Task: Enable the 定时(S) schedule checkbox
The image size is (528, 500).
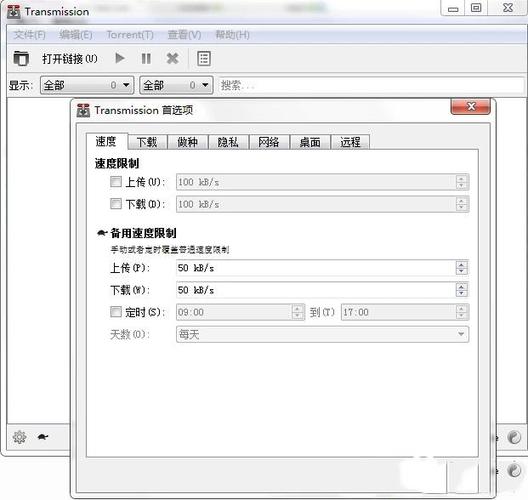Action: coord(116,312)
